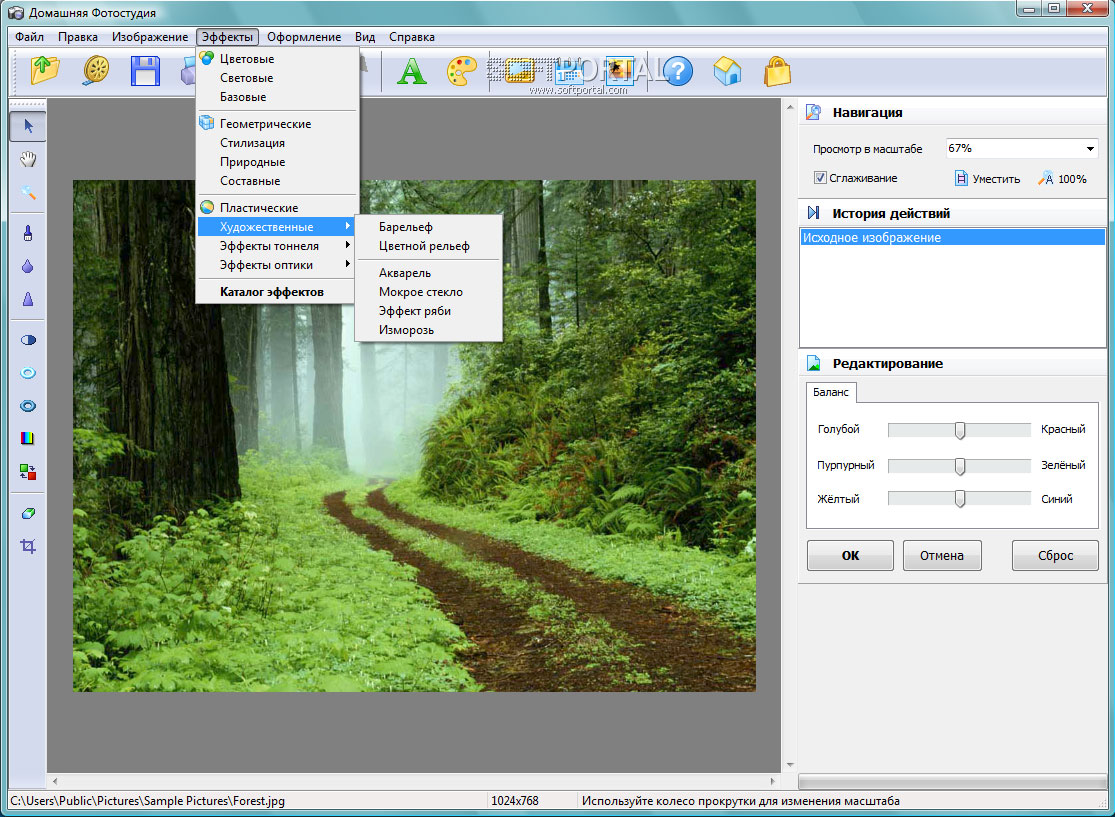Open the paint palette toolbar icon
This screenshot has width=1115, height=817.
click(462, 71)
